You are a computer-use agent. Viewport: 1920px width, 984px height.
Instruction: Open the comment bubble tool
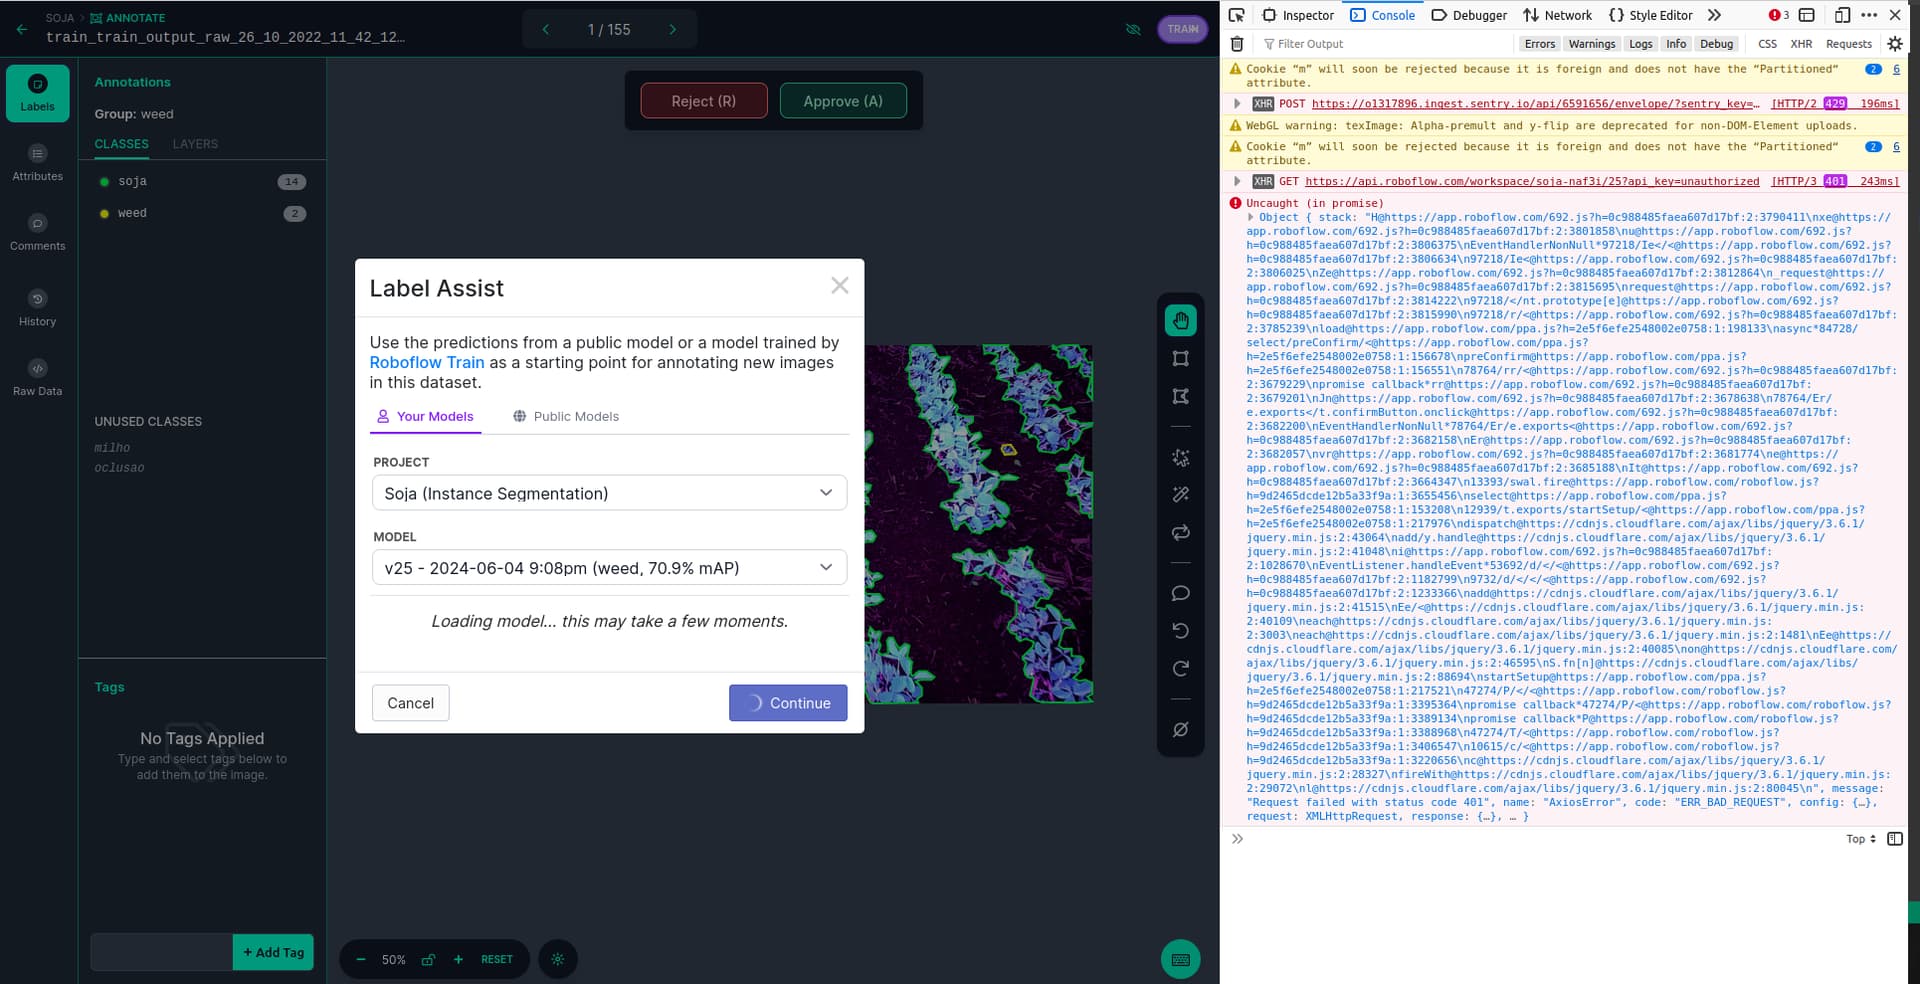[1181, 594]
